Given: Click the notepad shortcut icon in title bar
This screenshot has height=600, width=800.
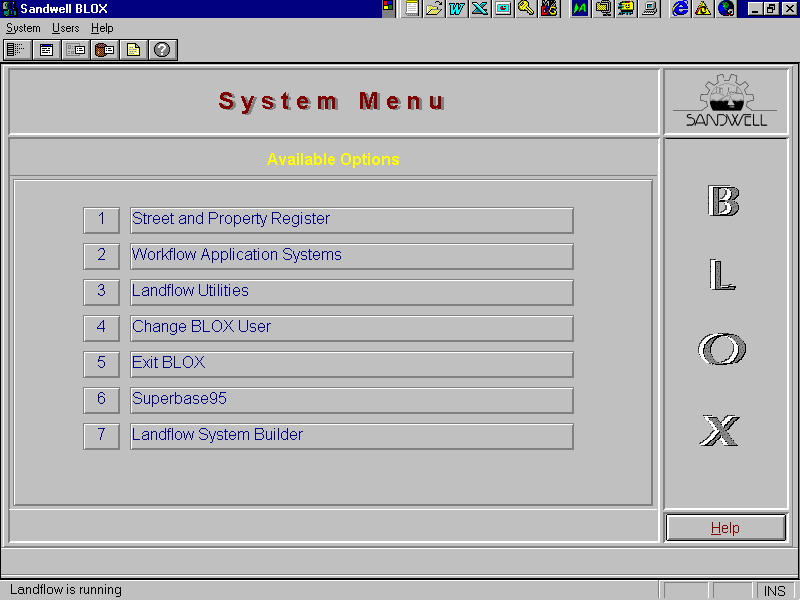Looking at the screenshot, I should 411,8.
